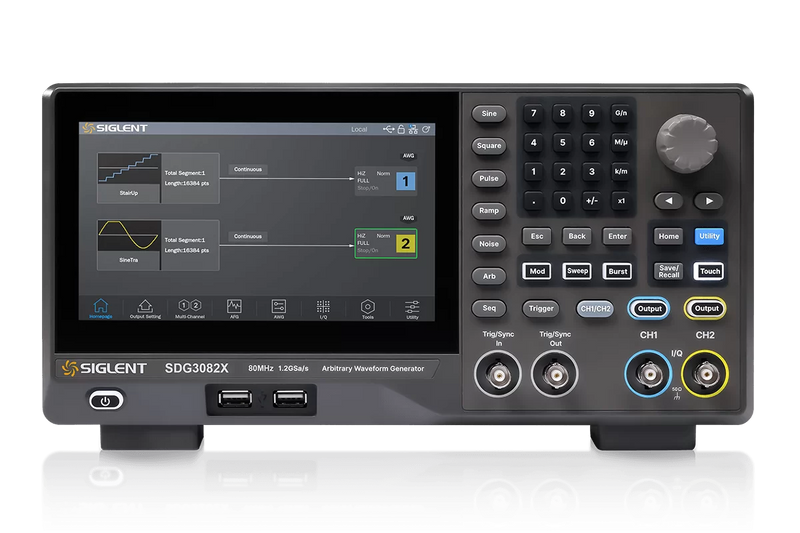This screenshot has width=800, height=533.
Task: Click the rotary adjustment knob
Action: click(x=687, y=144)
